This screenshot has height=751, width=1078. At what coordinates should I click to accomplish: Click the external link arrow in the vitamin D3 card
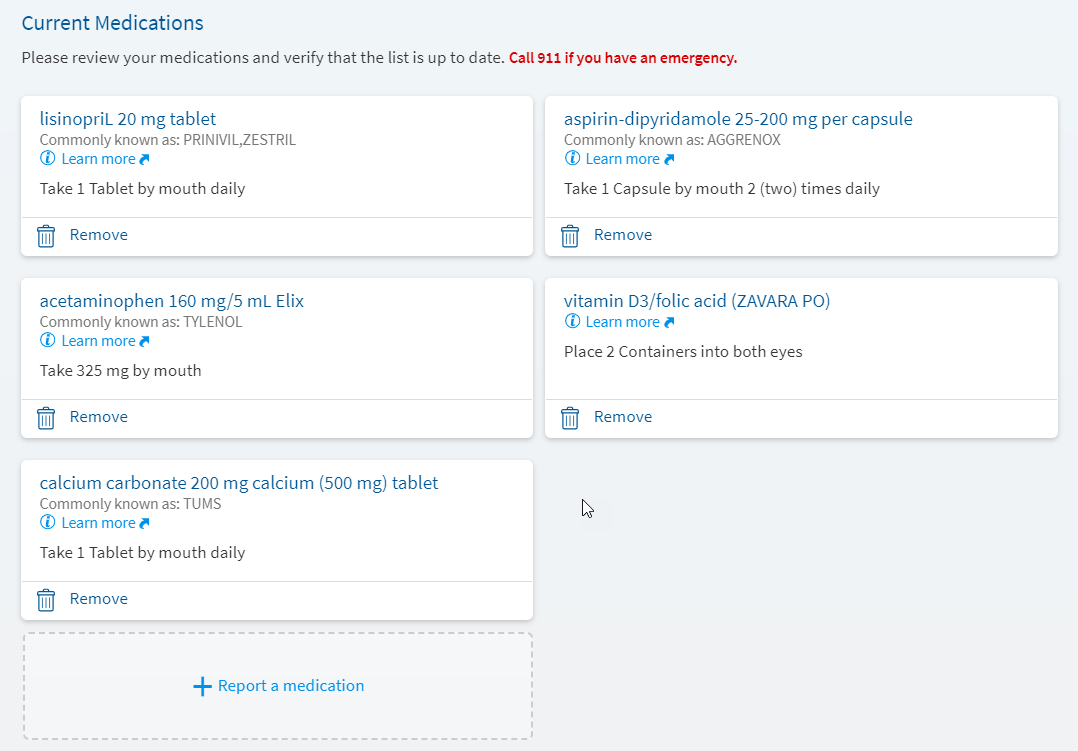click(669, 323)
